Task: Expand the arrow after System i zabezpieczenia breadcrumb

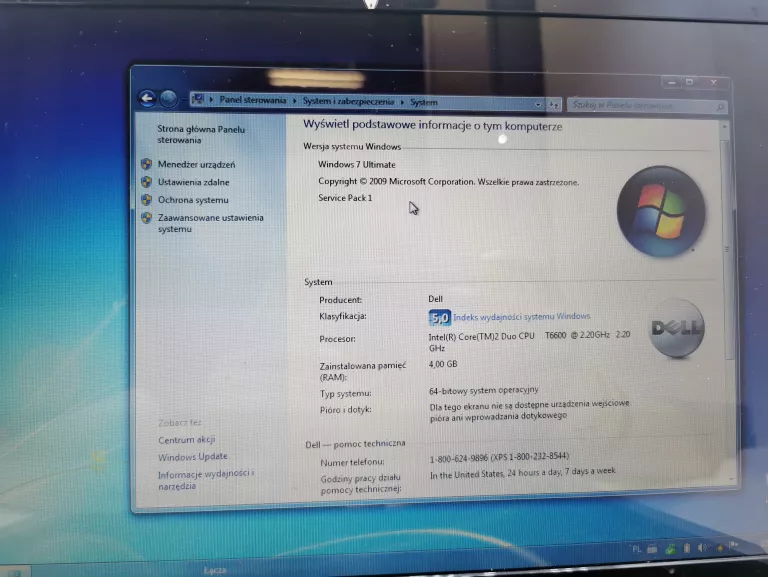Action: coord(402,102)
